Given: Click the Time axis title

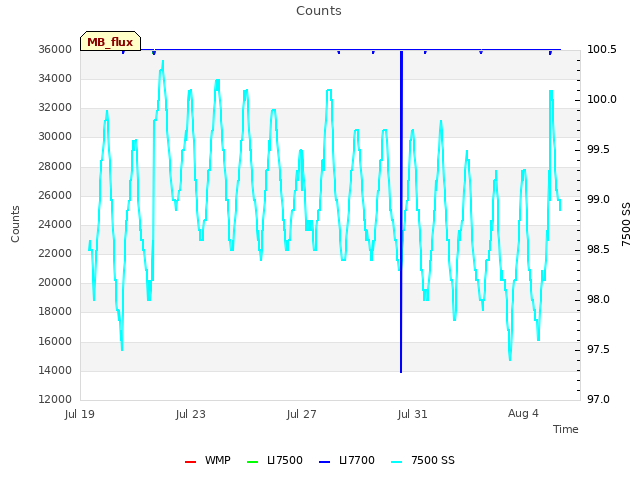Looking at the screenshot, I should tap(566, 429).
